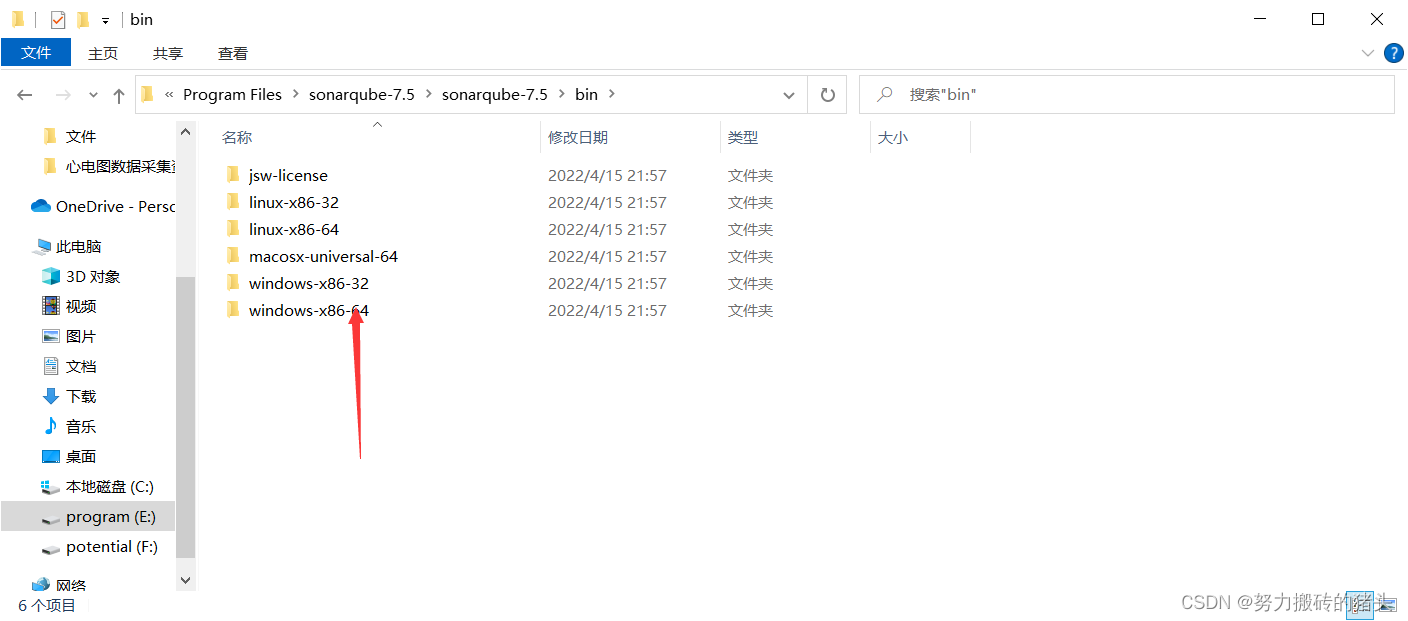The image size is (1408, 621).
Task: Expand the chevron after bin breadcrumb
Action: coord(612,95)
